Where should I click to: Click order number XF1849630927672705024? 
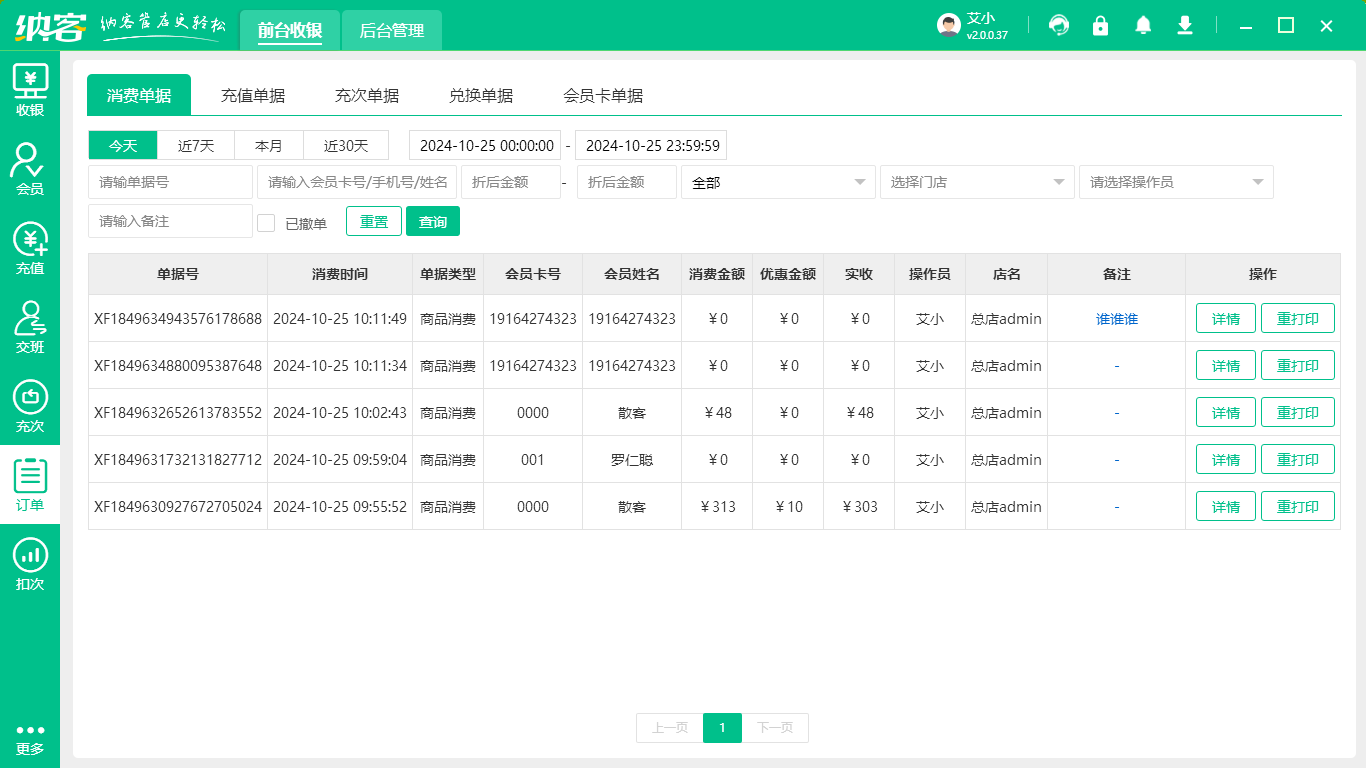(x=178, y=507)
